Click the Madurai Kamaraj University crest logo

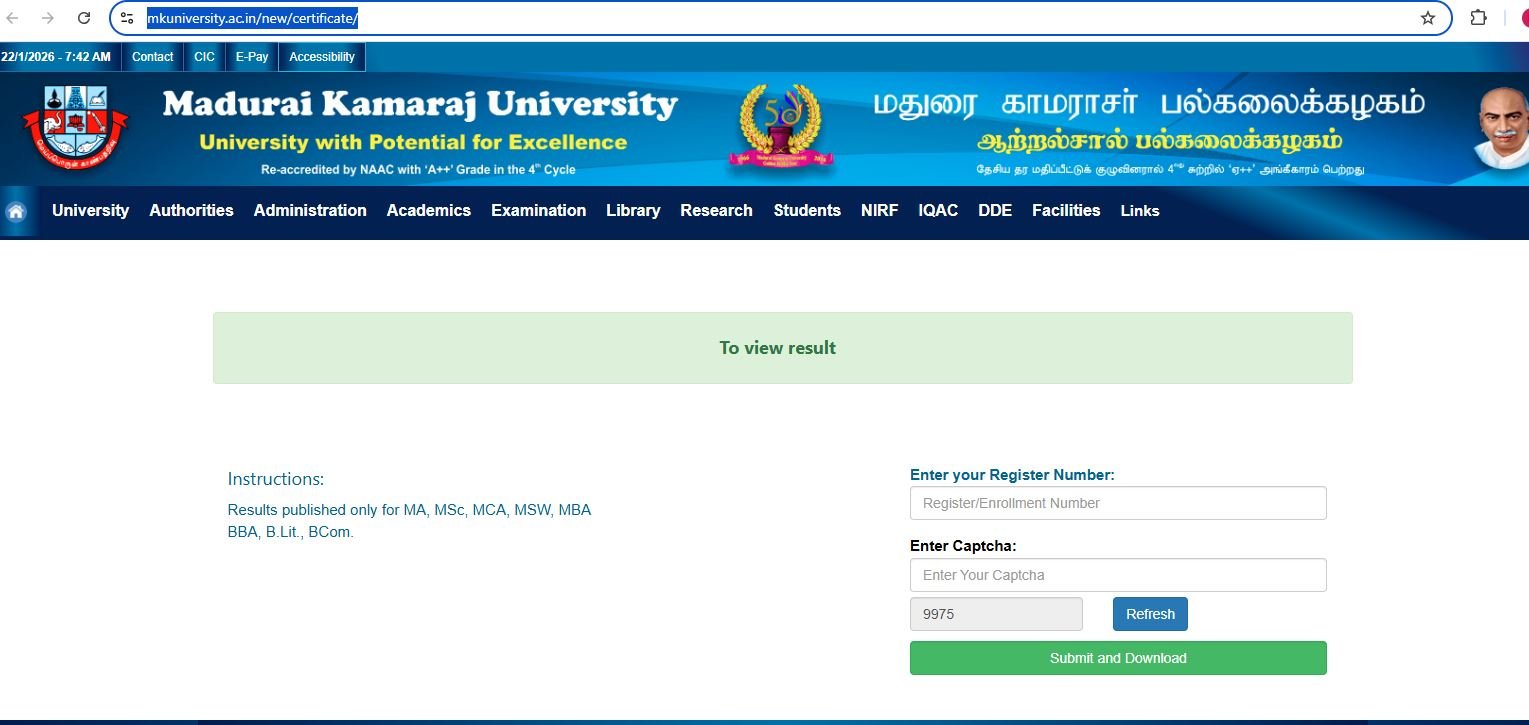click(x=76, y=129)
